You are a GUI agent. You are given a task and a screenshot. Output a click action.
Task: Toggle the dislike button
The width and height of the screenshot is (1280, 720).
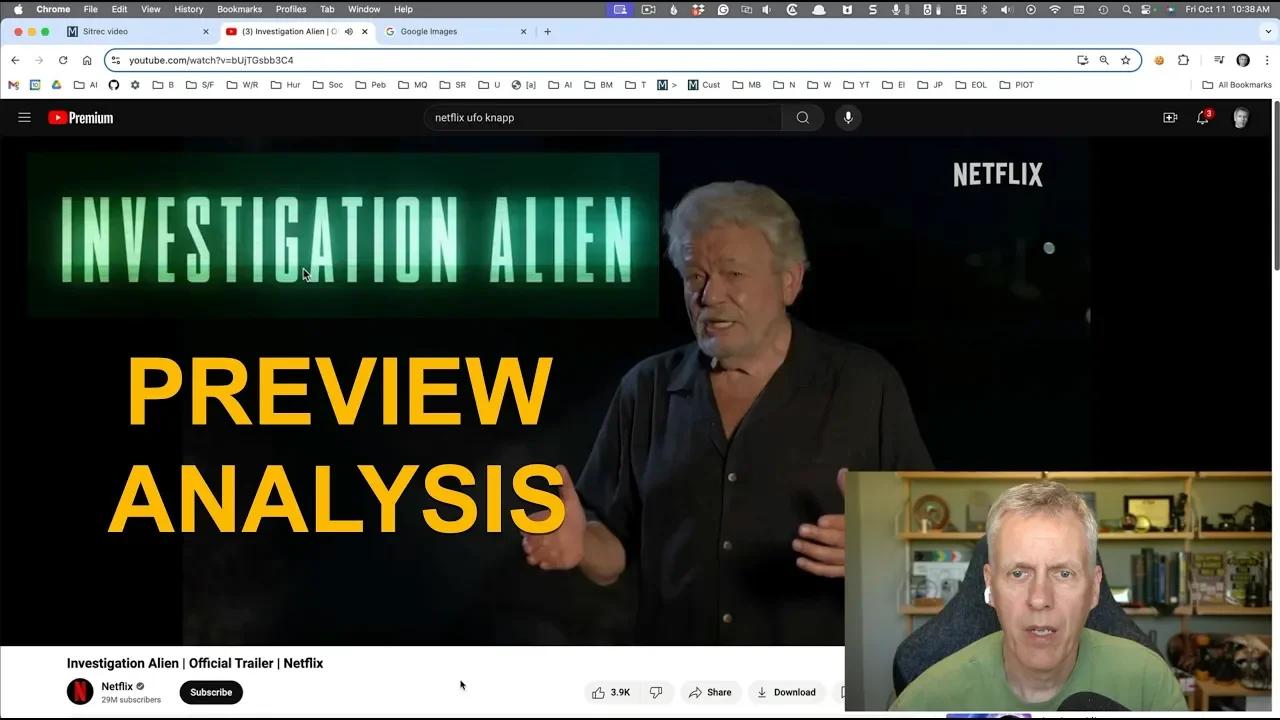[x=656, y=692]
